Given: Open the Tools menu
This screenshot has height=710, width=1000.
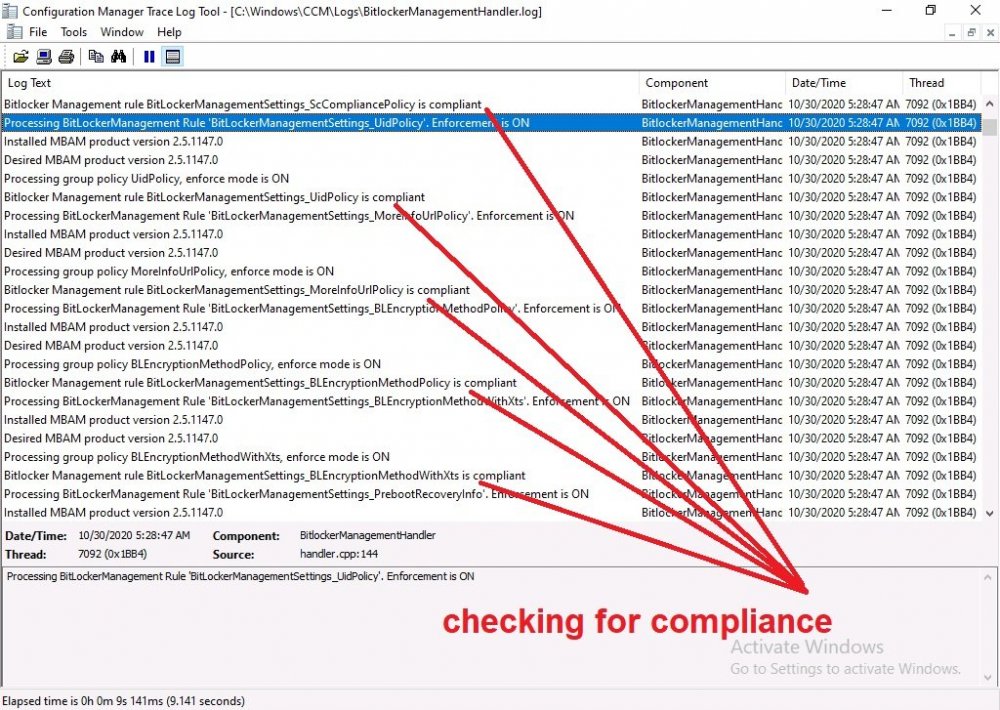Looking at the screenshot, I should click(73, 32).
